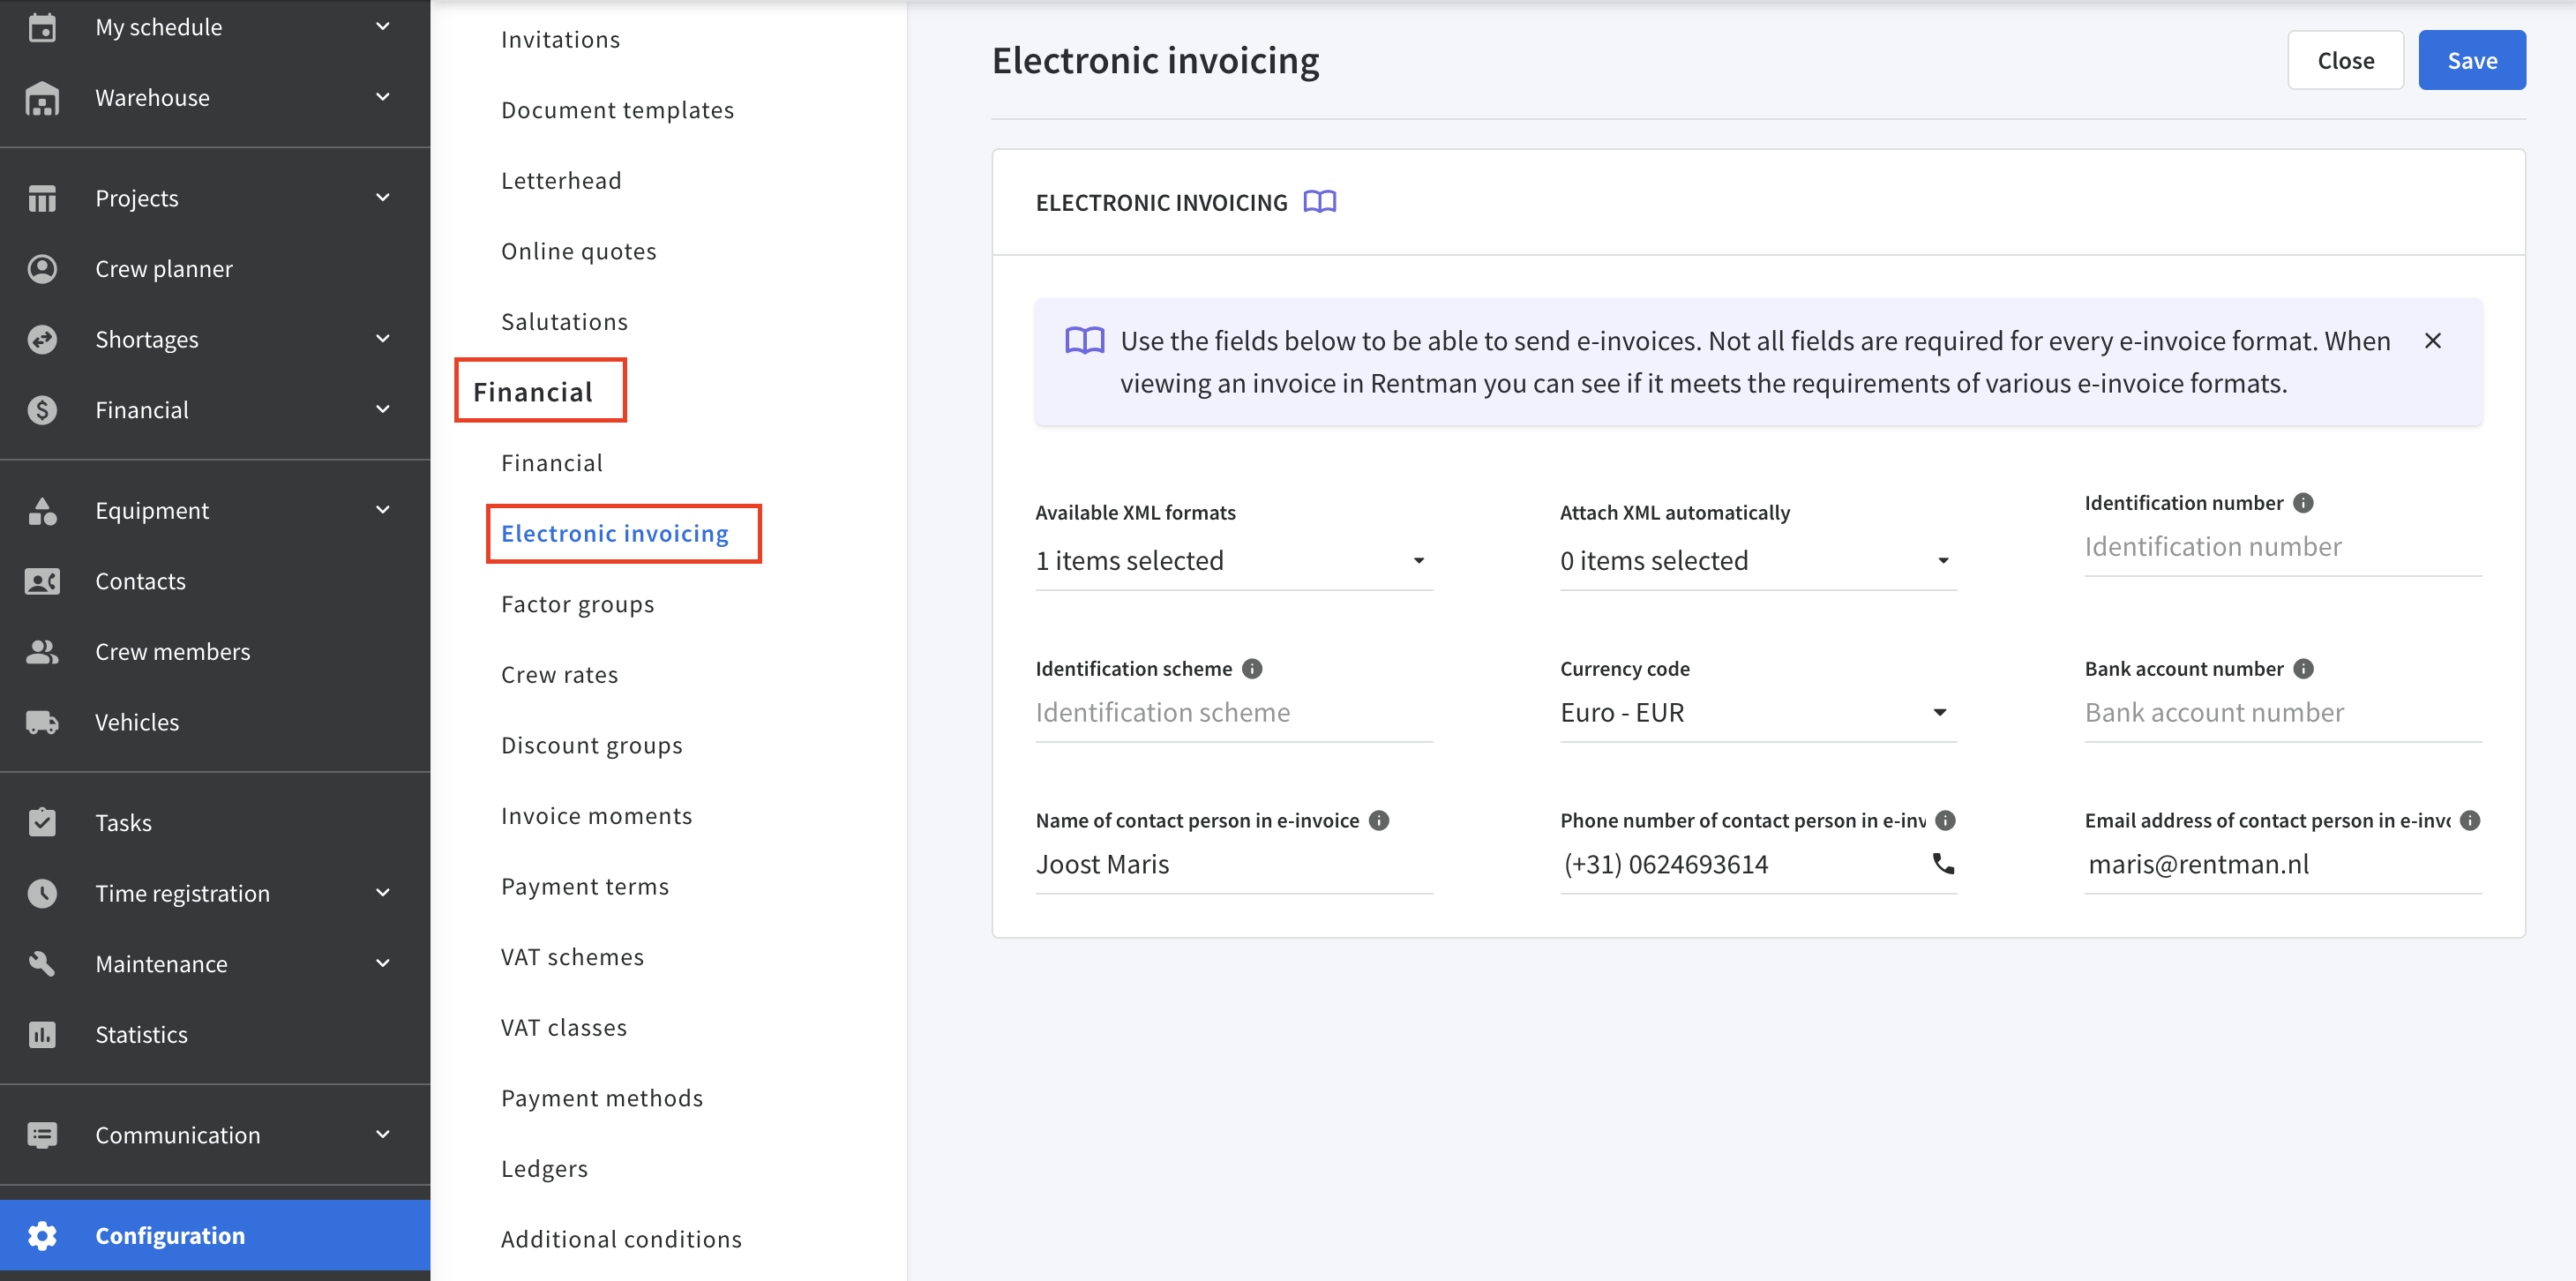
Task: Expand the My schedule chevron
Action: click(x=383, y=27)
